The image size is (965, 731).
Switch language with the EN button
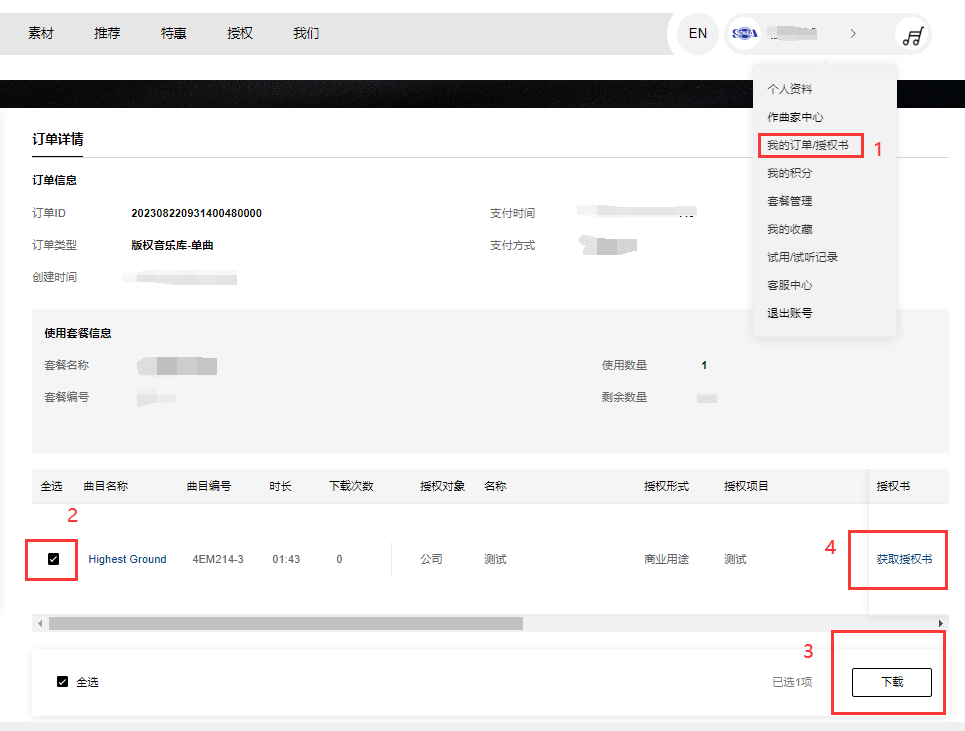tap(698, 33)
